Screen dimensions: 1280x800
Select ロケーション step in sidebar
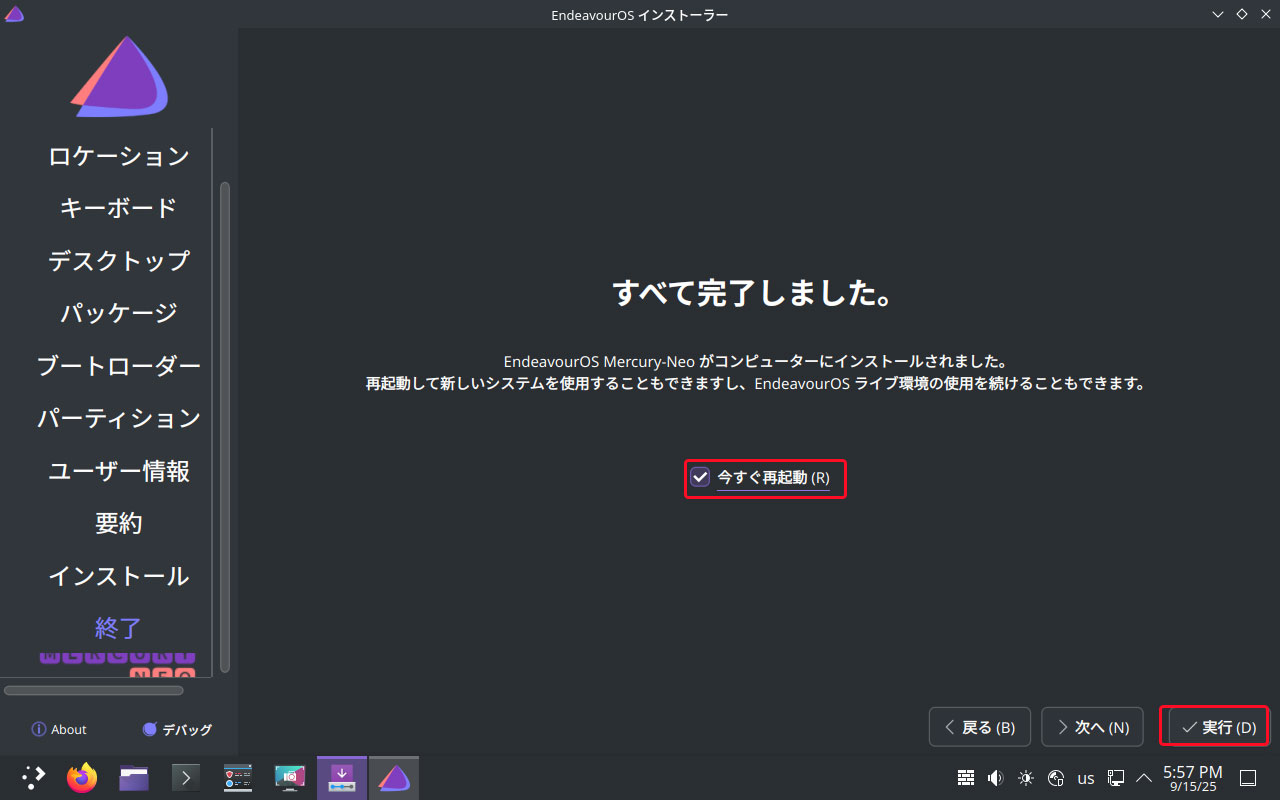(118, 156)
